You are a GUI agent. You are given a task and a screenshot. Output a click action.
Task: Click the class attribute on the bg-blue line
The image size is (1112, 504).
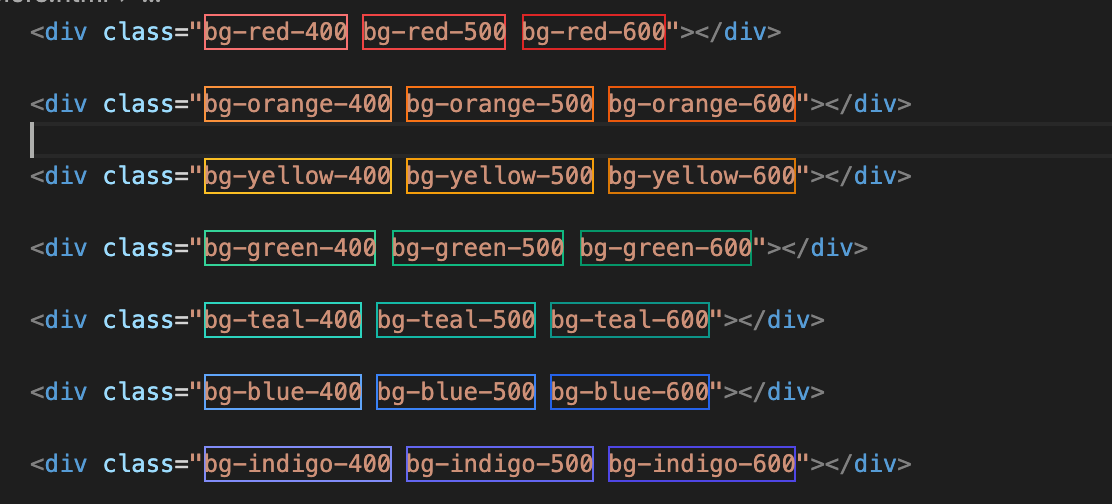(138, 392)
